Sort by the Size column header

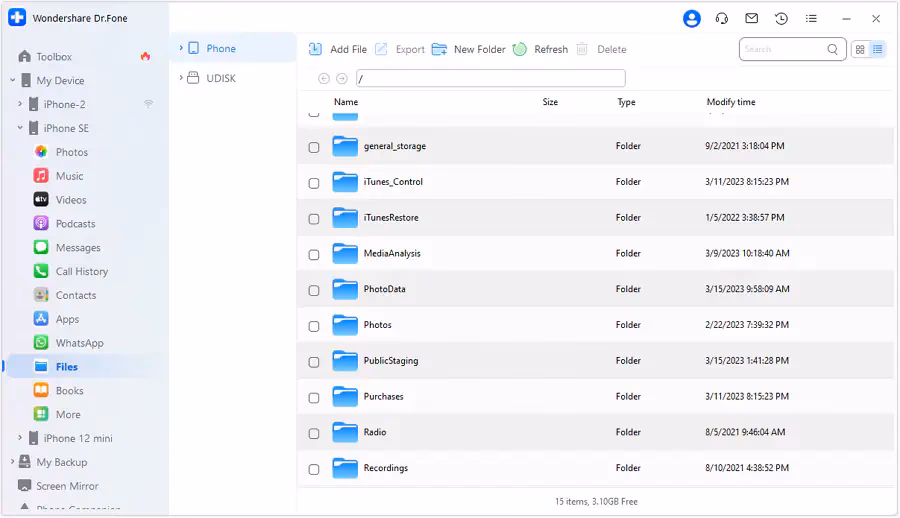[550, 102]
